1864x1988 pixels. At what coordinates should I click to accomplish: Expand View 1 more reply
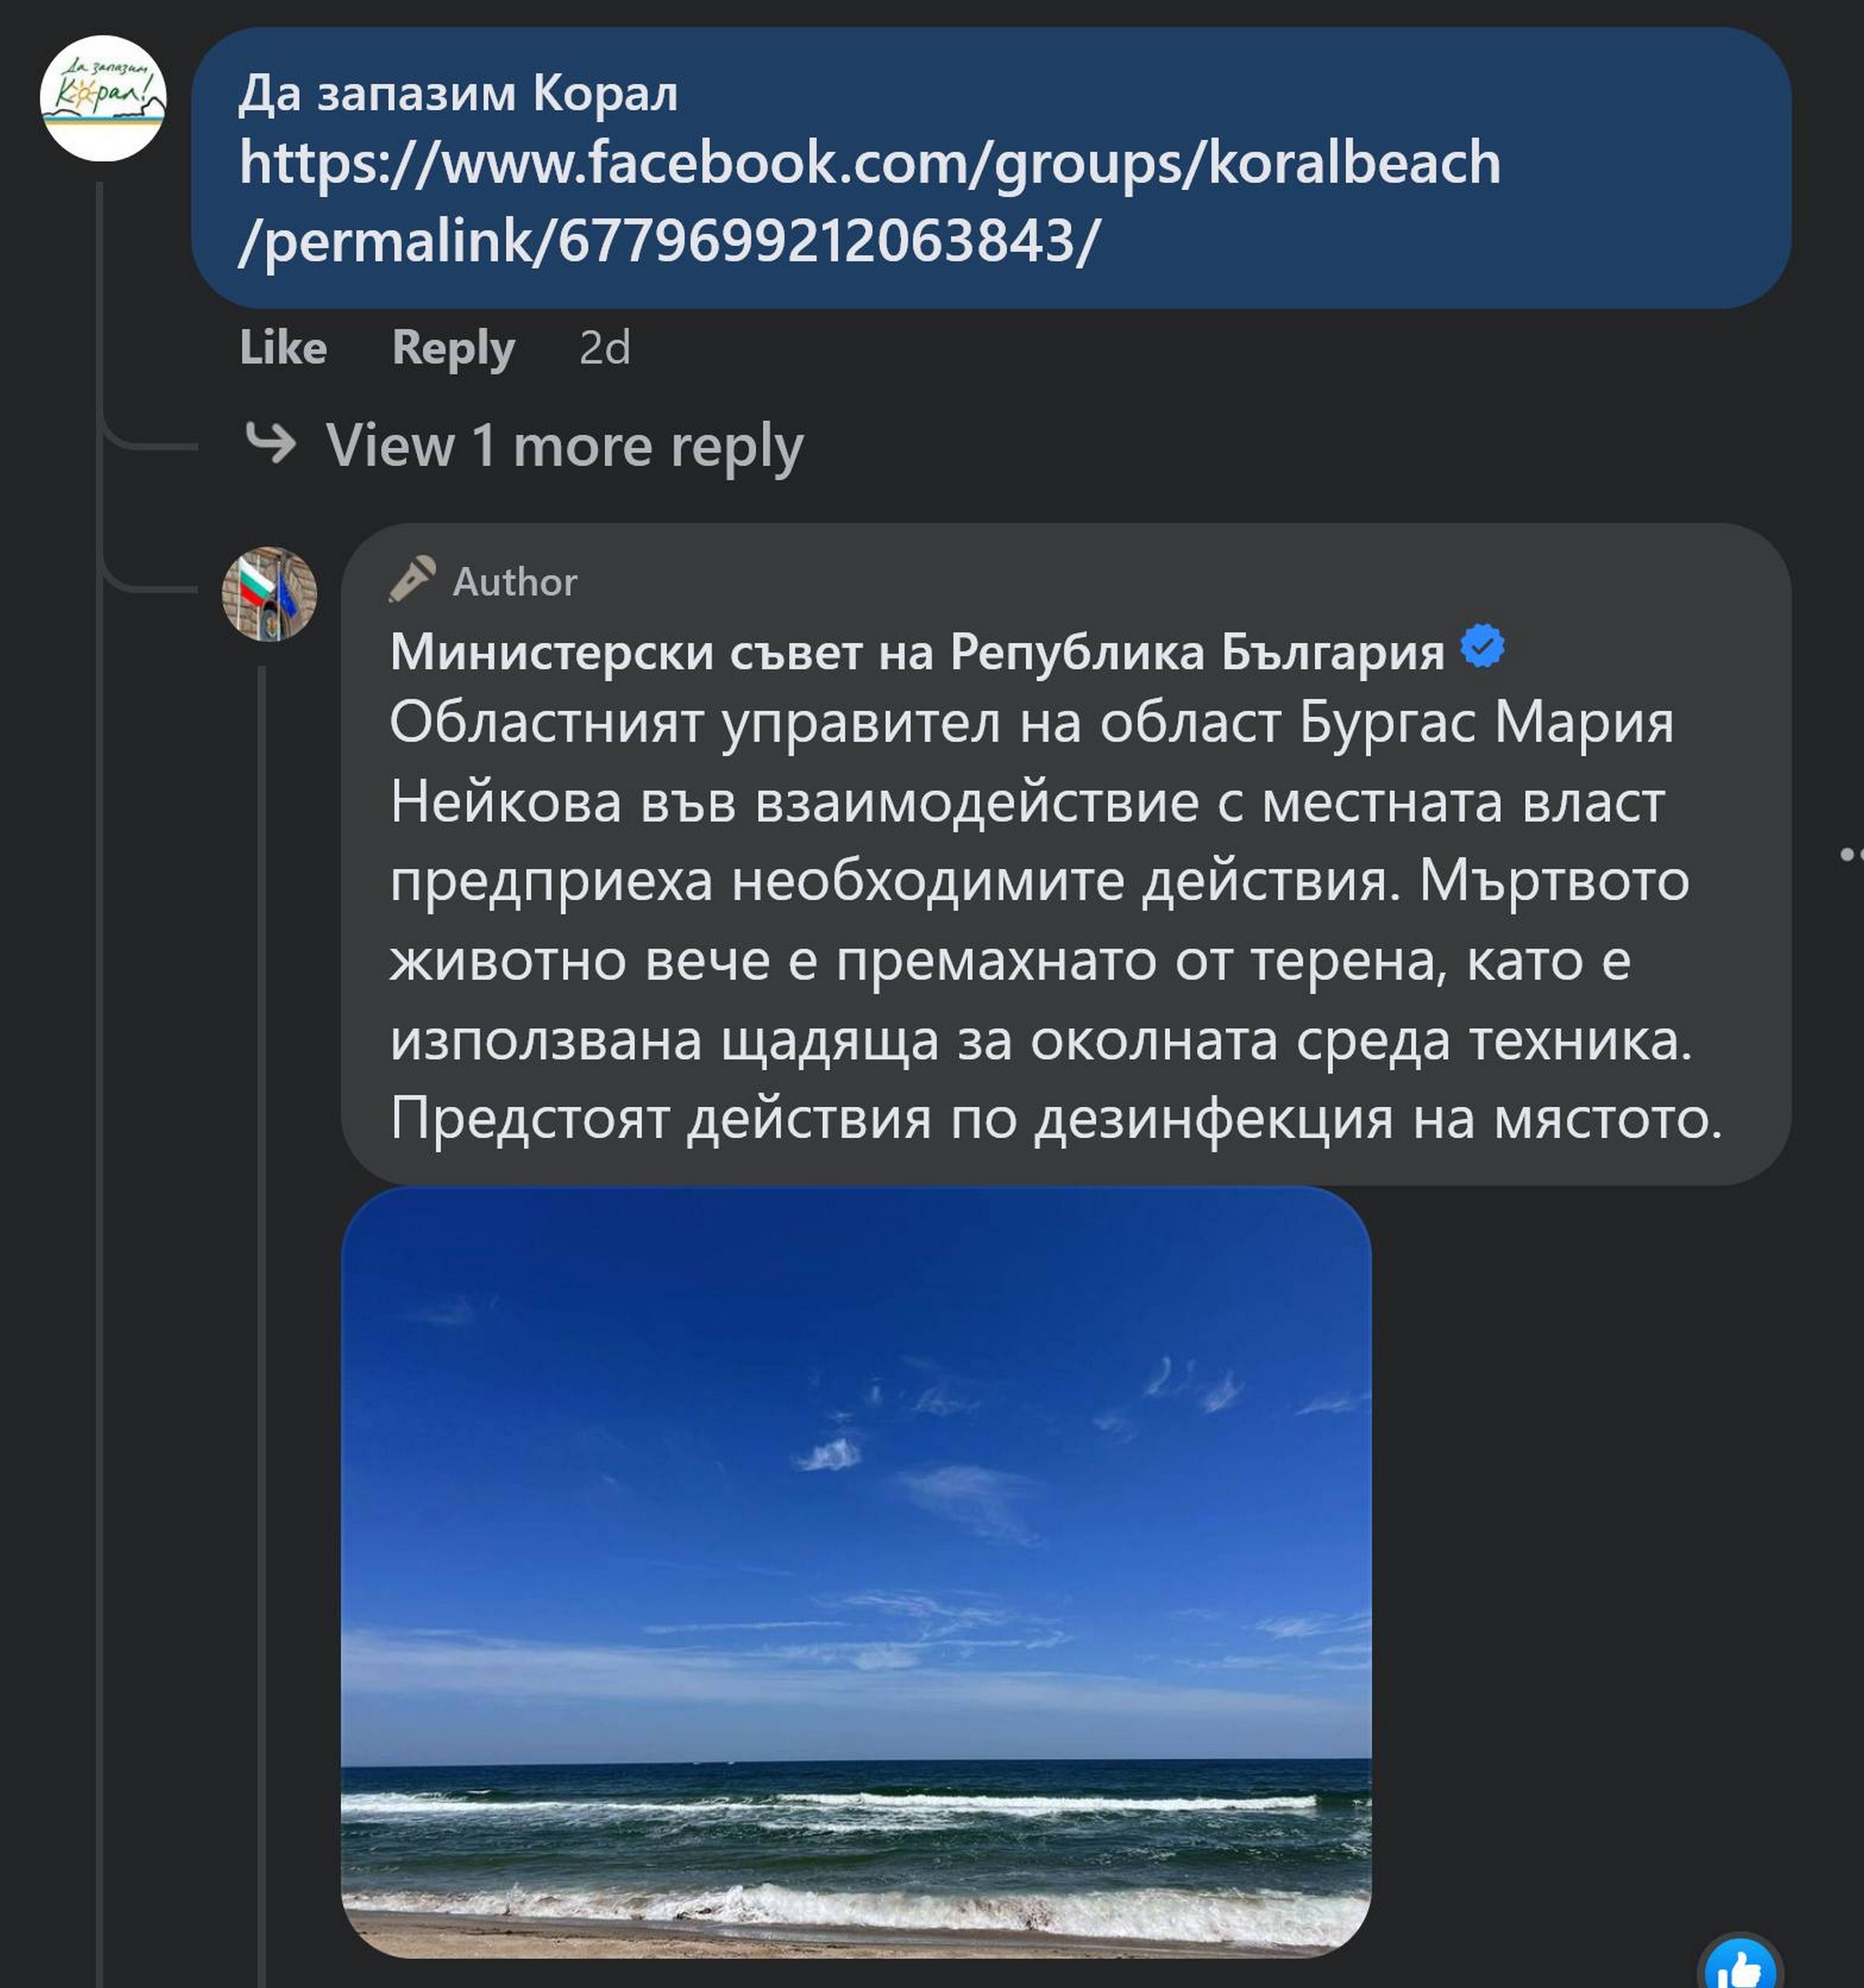click(x=564, y=445)
